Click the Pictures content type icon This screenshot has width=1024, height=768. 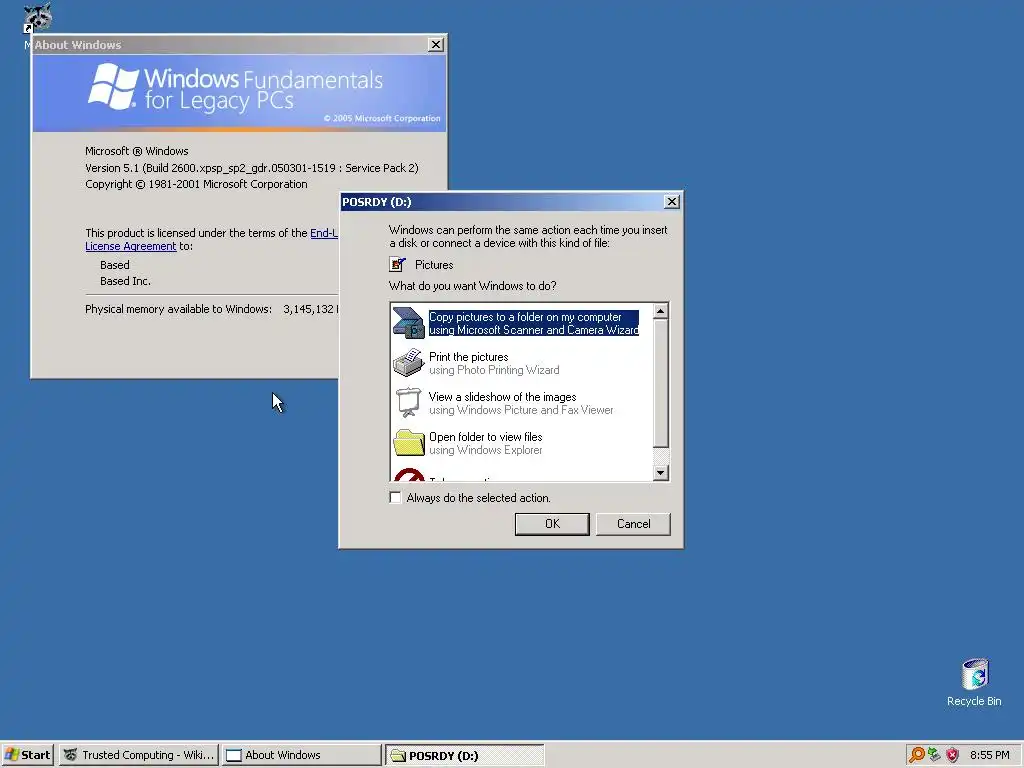pyautogui.click(x=397, y=264)
